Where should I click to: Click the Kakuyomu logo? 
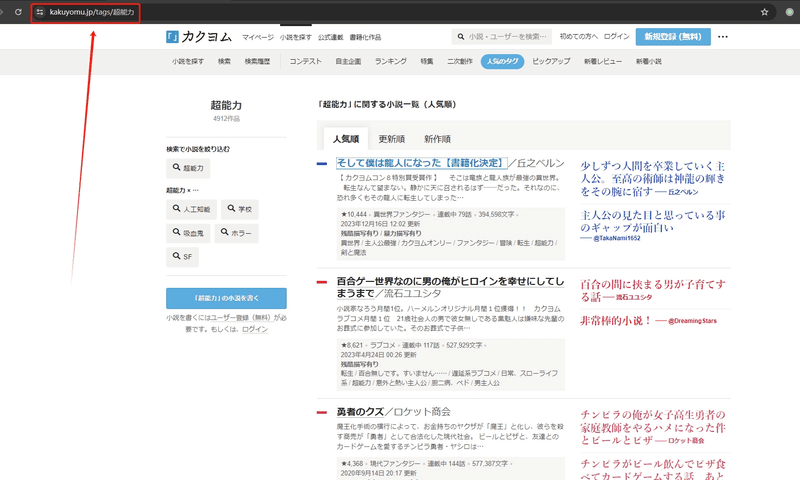[x=199, y=37]
